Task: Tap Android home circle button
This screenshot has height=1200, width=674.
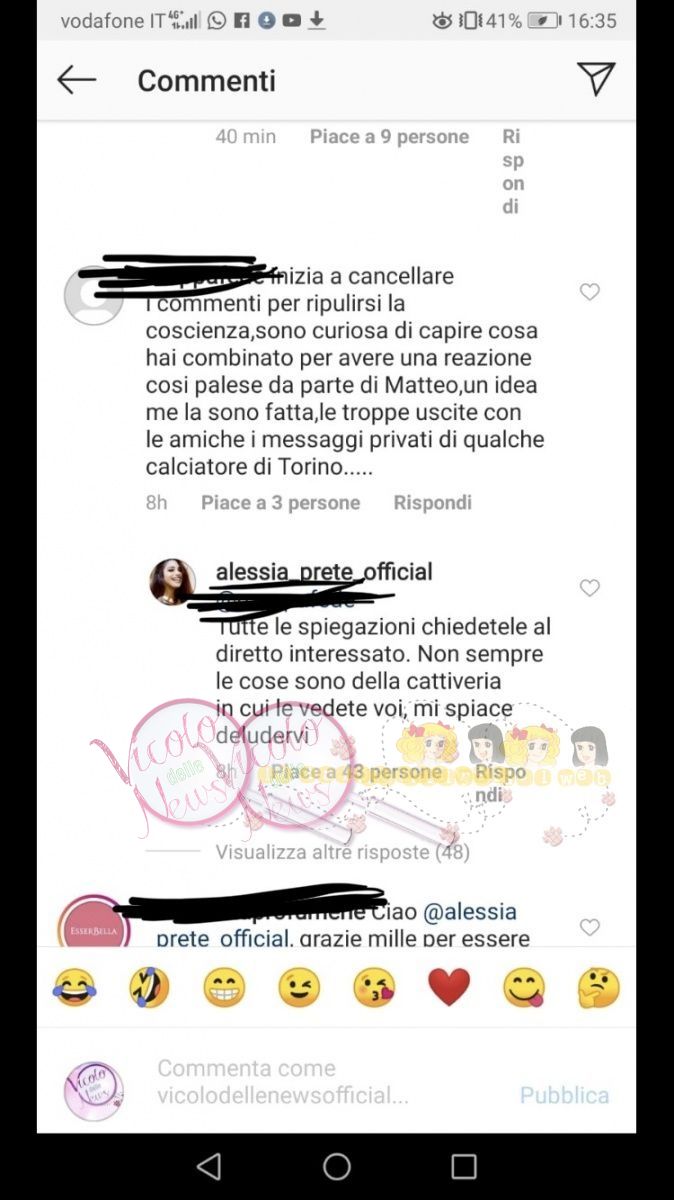Action: click(337, 1166)
